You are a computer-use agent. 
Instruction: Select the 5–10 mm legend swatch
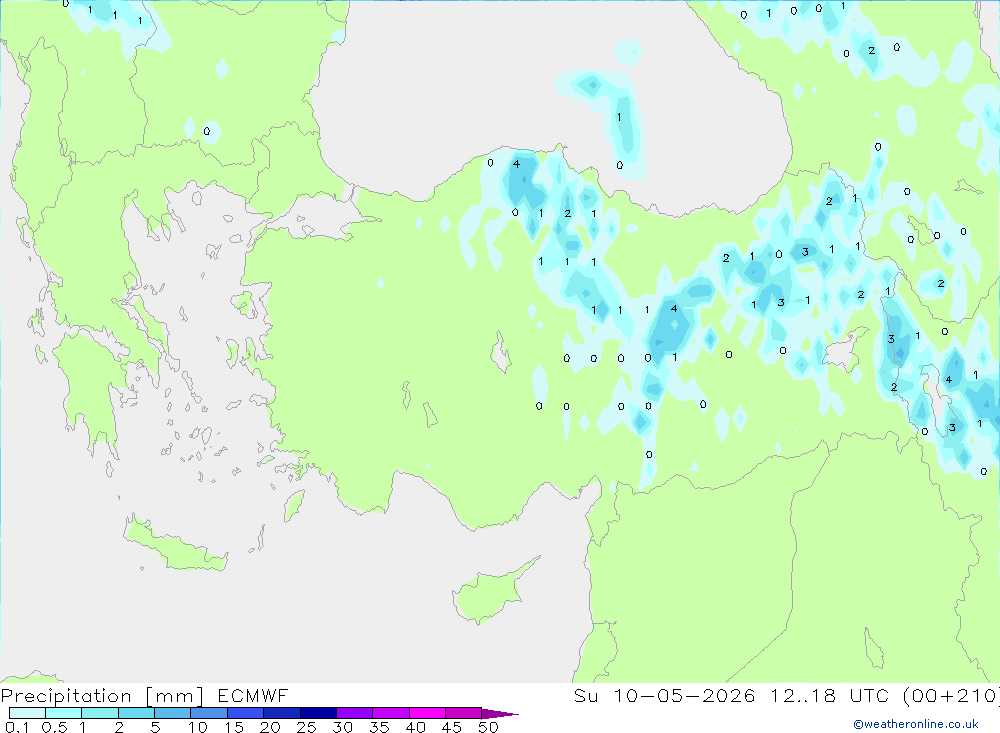pyautogui.click(x=173, y=713)
